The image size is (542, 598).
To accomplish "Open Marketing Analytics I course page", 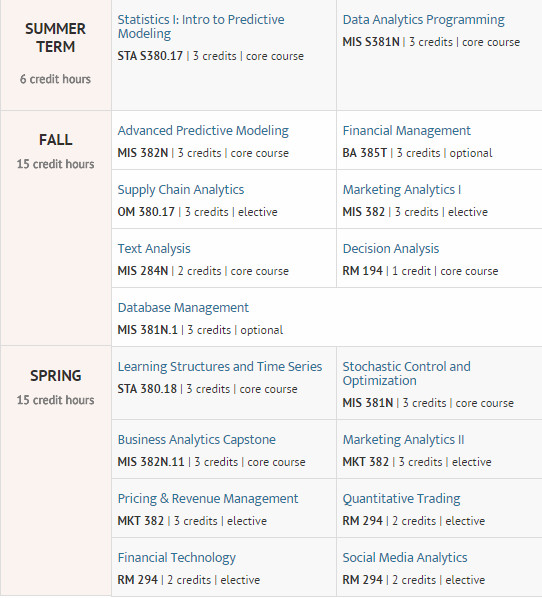I will pos(402,190).
